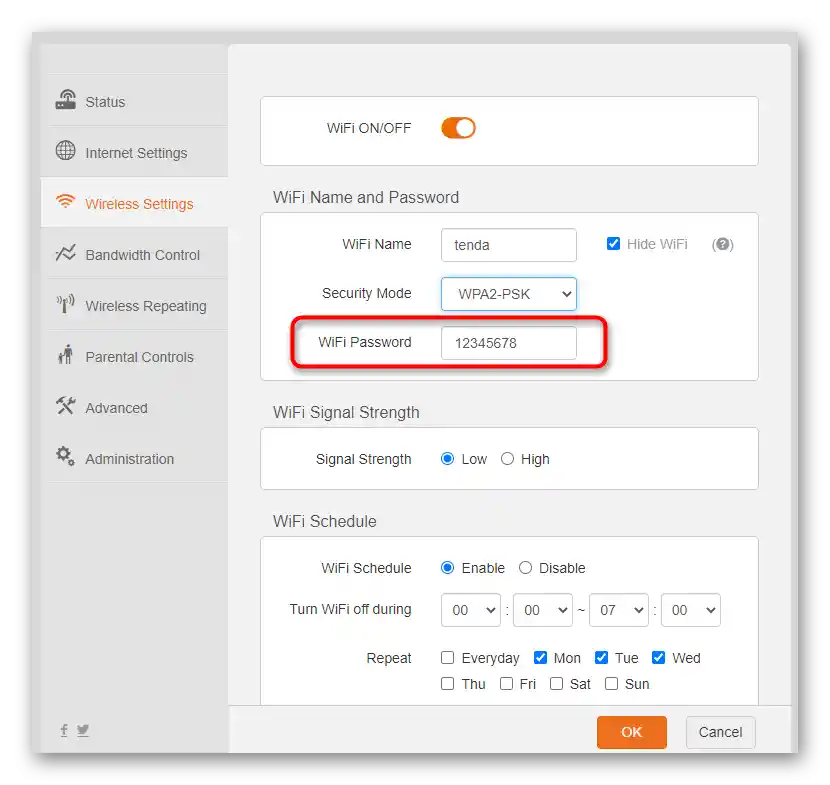Uncheck the Wed repeat checkbox

[658, 657]
